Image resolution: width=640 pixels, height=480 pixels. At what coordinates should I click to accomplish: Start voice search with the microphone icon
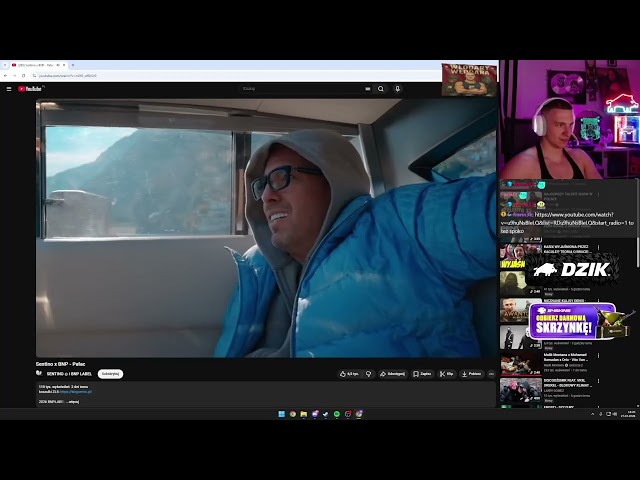397,89
